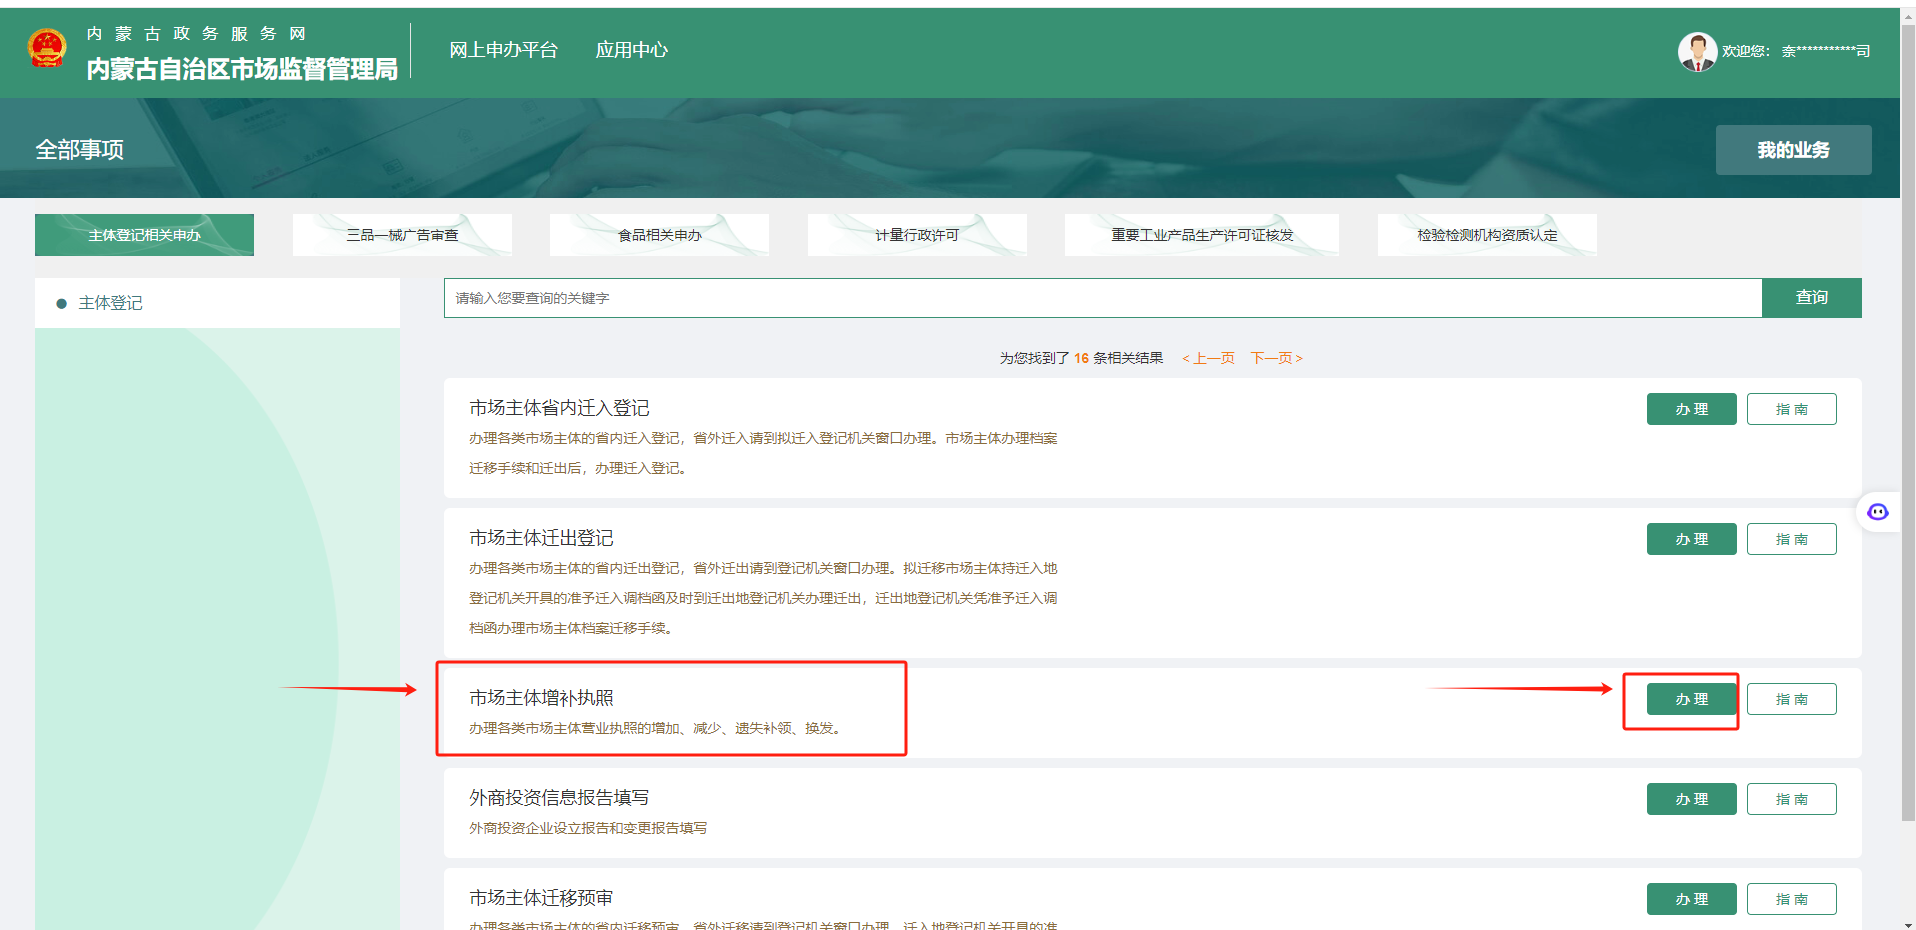The height and width of the screenshot is (930, 1916).
Task: Switch to the 食品相关申办 tab
Action: pos(659,235)
